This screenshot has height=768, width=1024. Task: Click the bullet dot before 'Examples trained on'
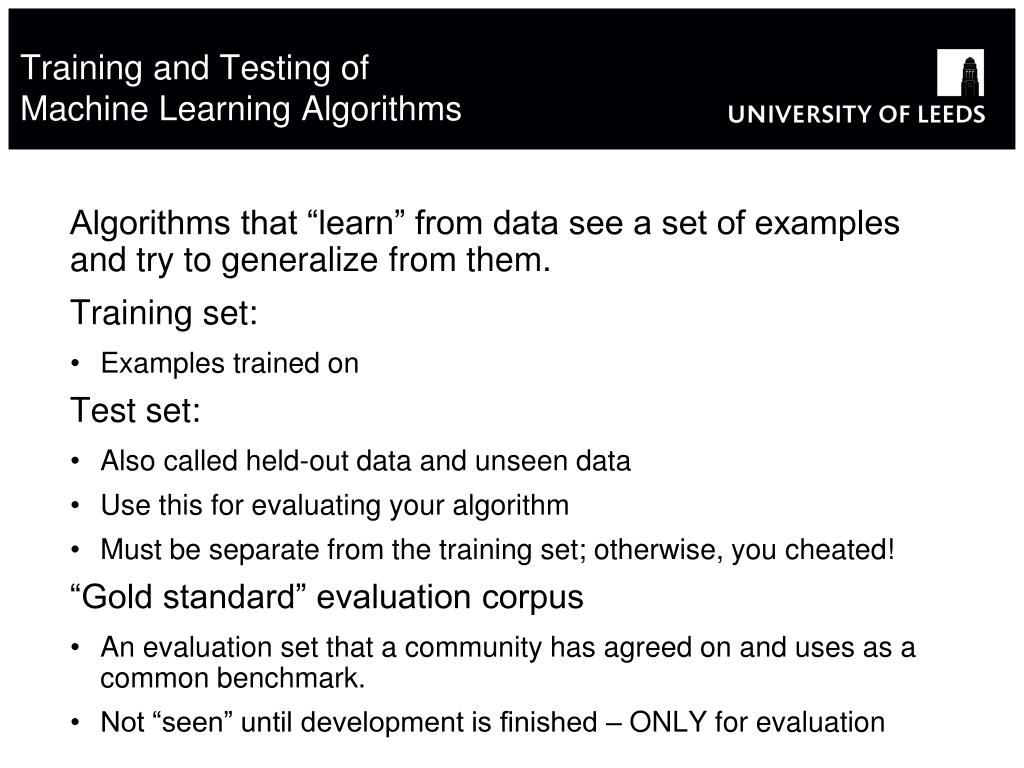(75, 364)
